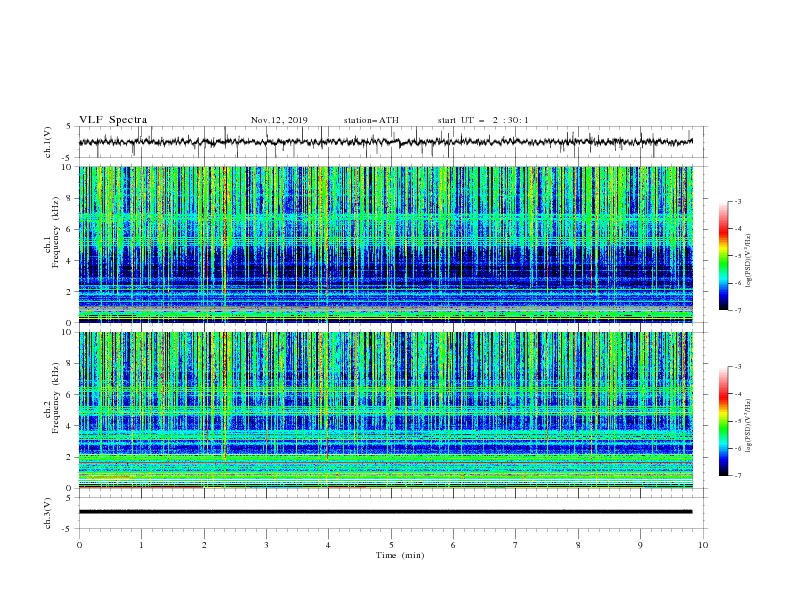The image size is (792, 612).
Task: Click the ch.1 "Frequency (kHz)" axis label
Action: (x=55, y=232)
